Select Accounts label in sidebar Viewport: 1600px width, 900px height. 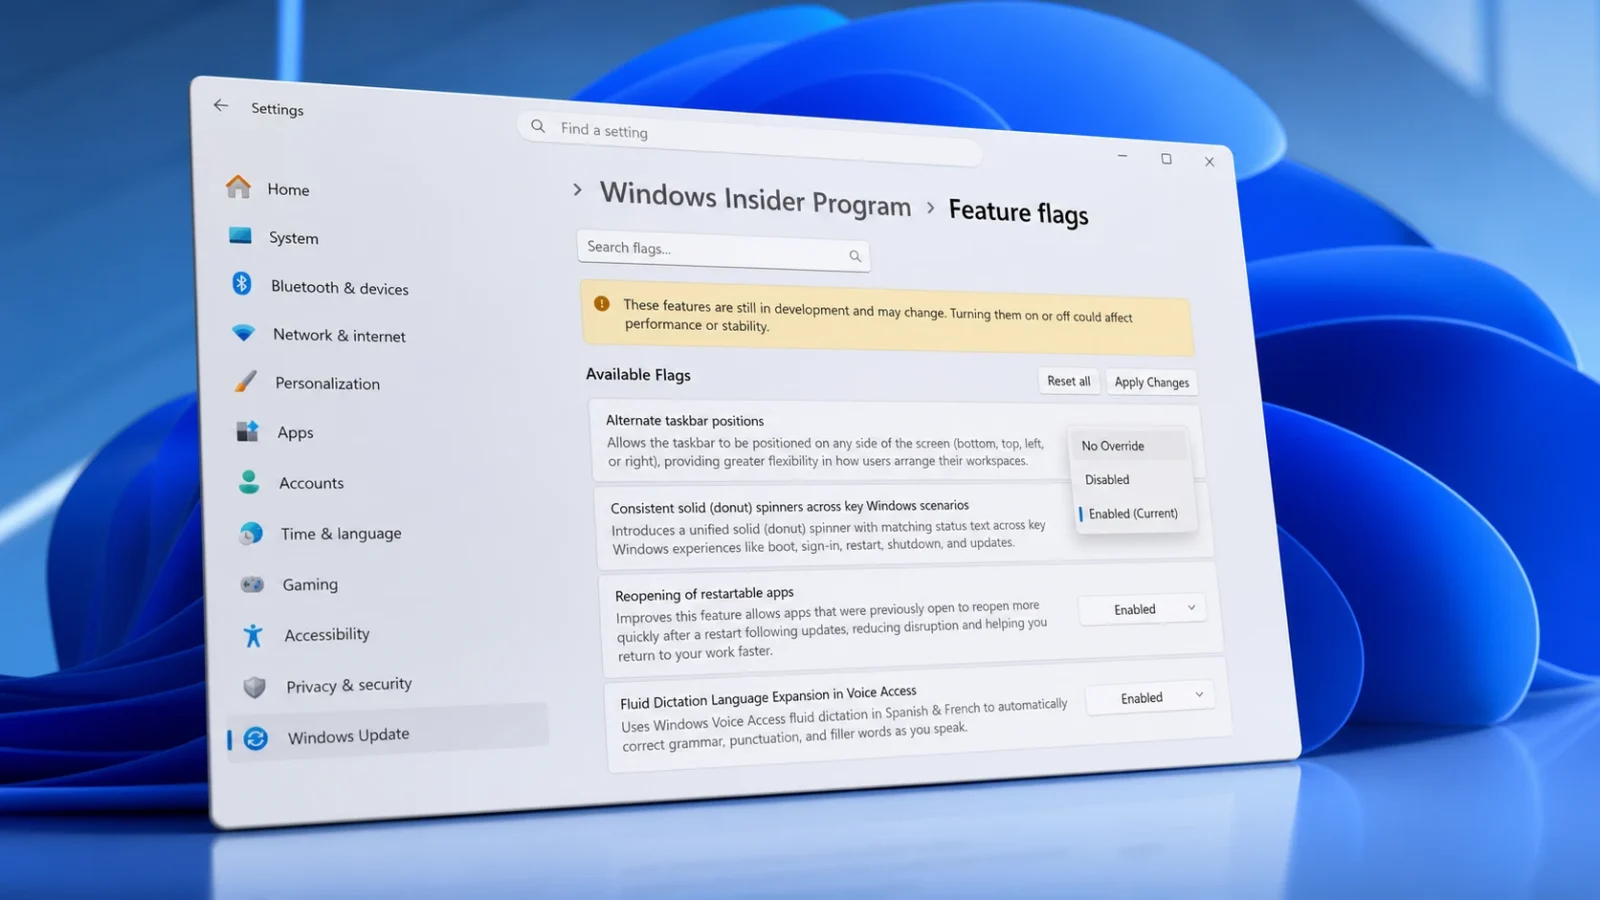[x=312, y=483]
